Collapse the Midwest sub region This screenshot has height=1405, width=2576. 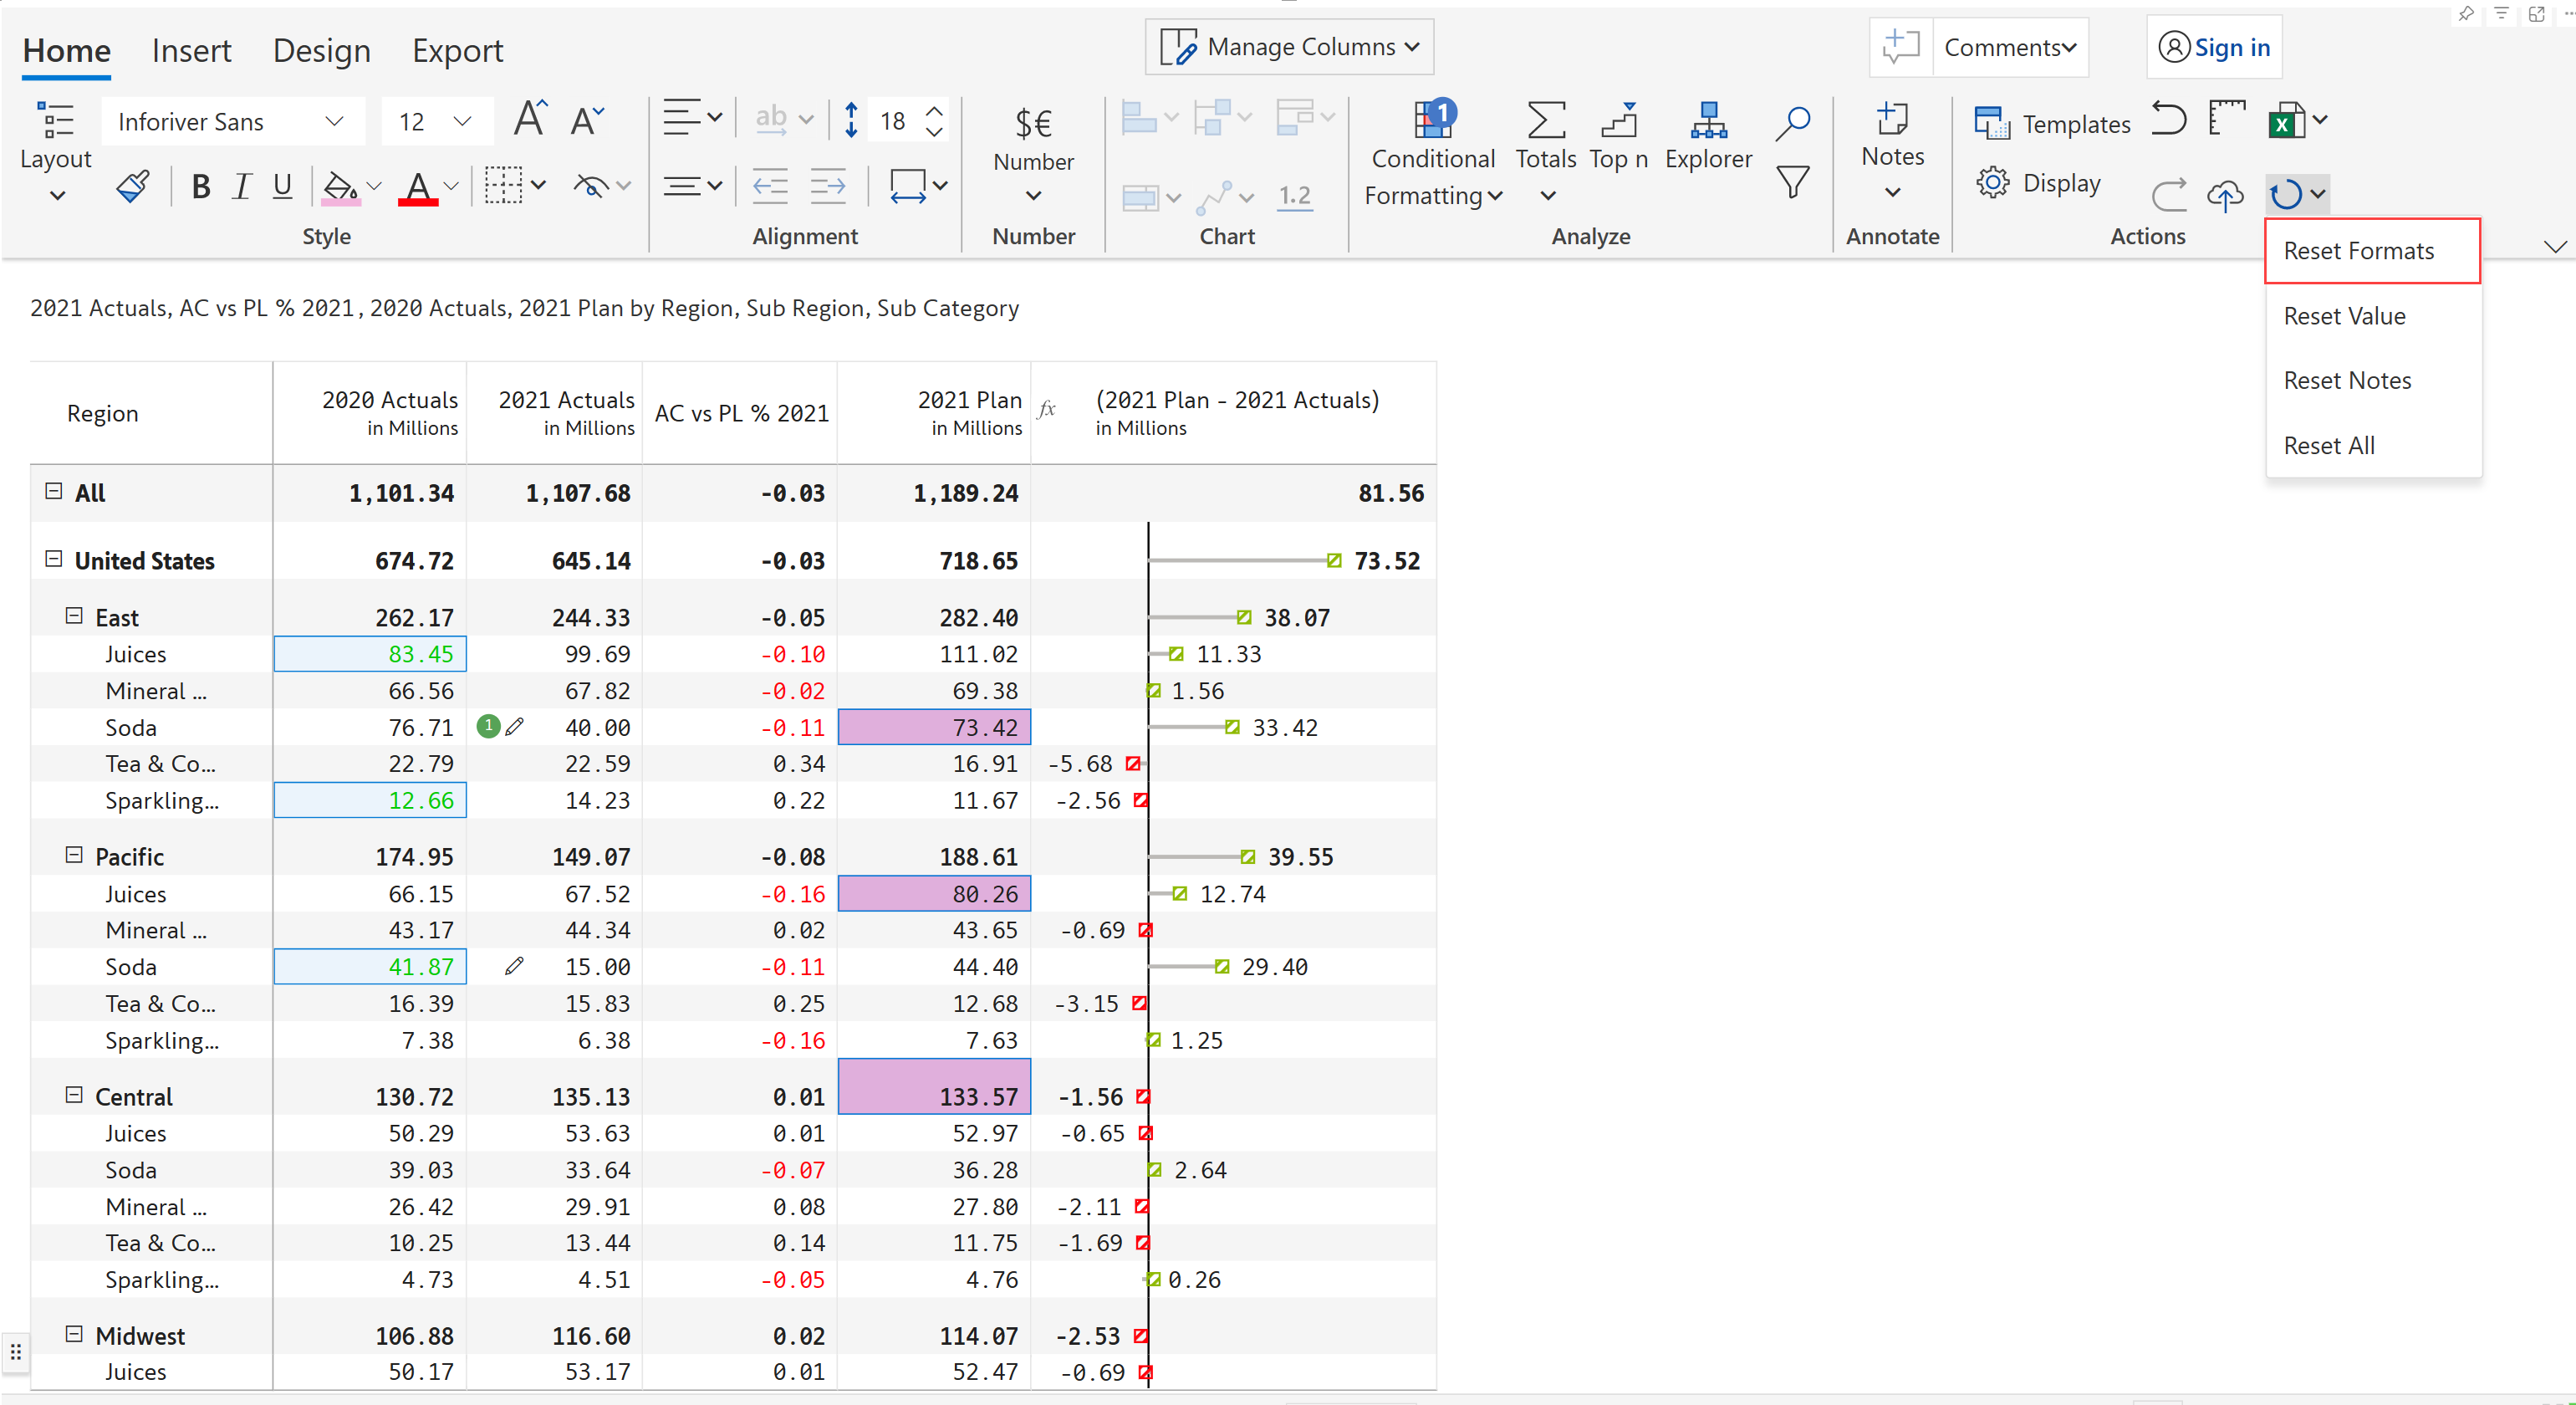pos(74,1334)
